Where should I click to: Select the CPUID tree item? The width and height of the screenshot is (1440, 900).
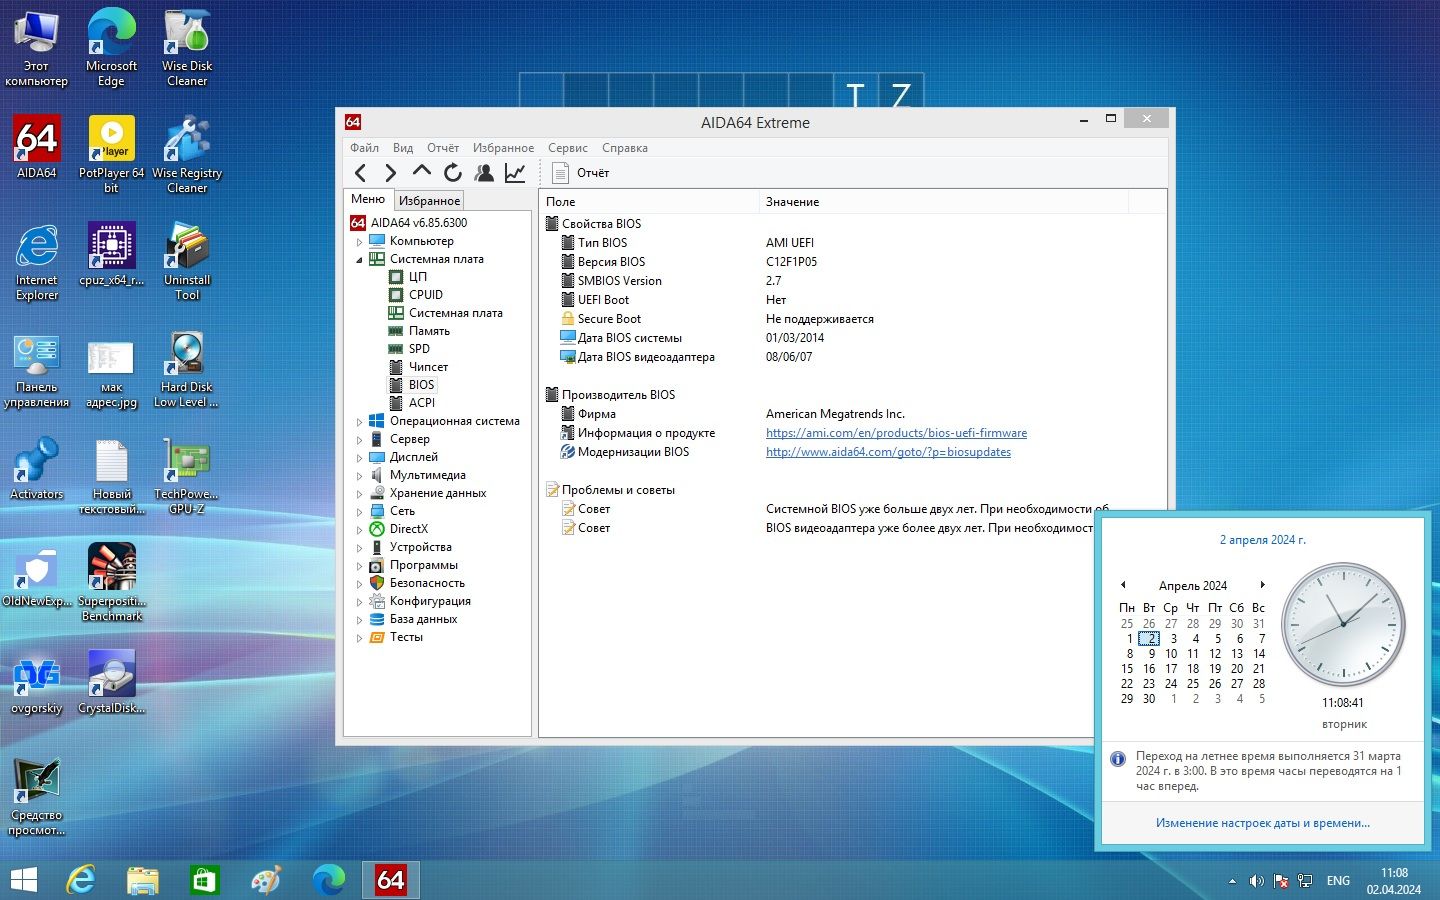[426, 295]
